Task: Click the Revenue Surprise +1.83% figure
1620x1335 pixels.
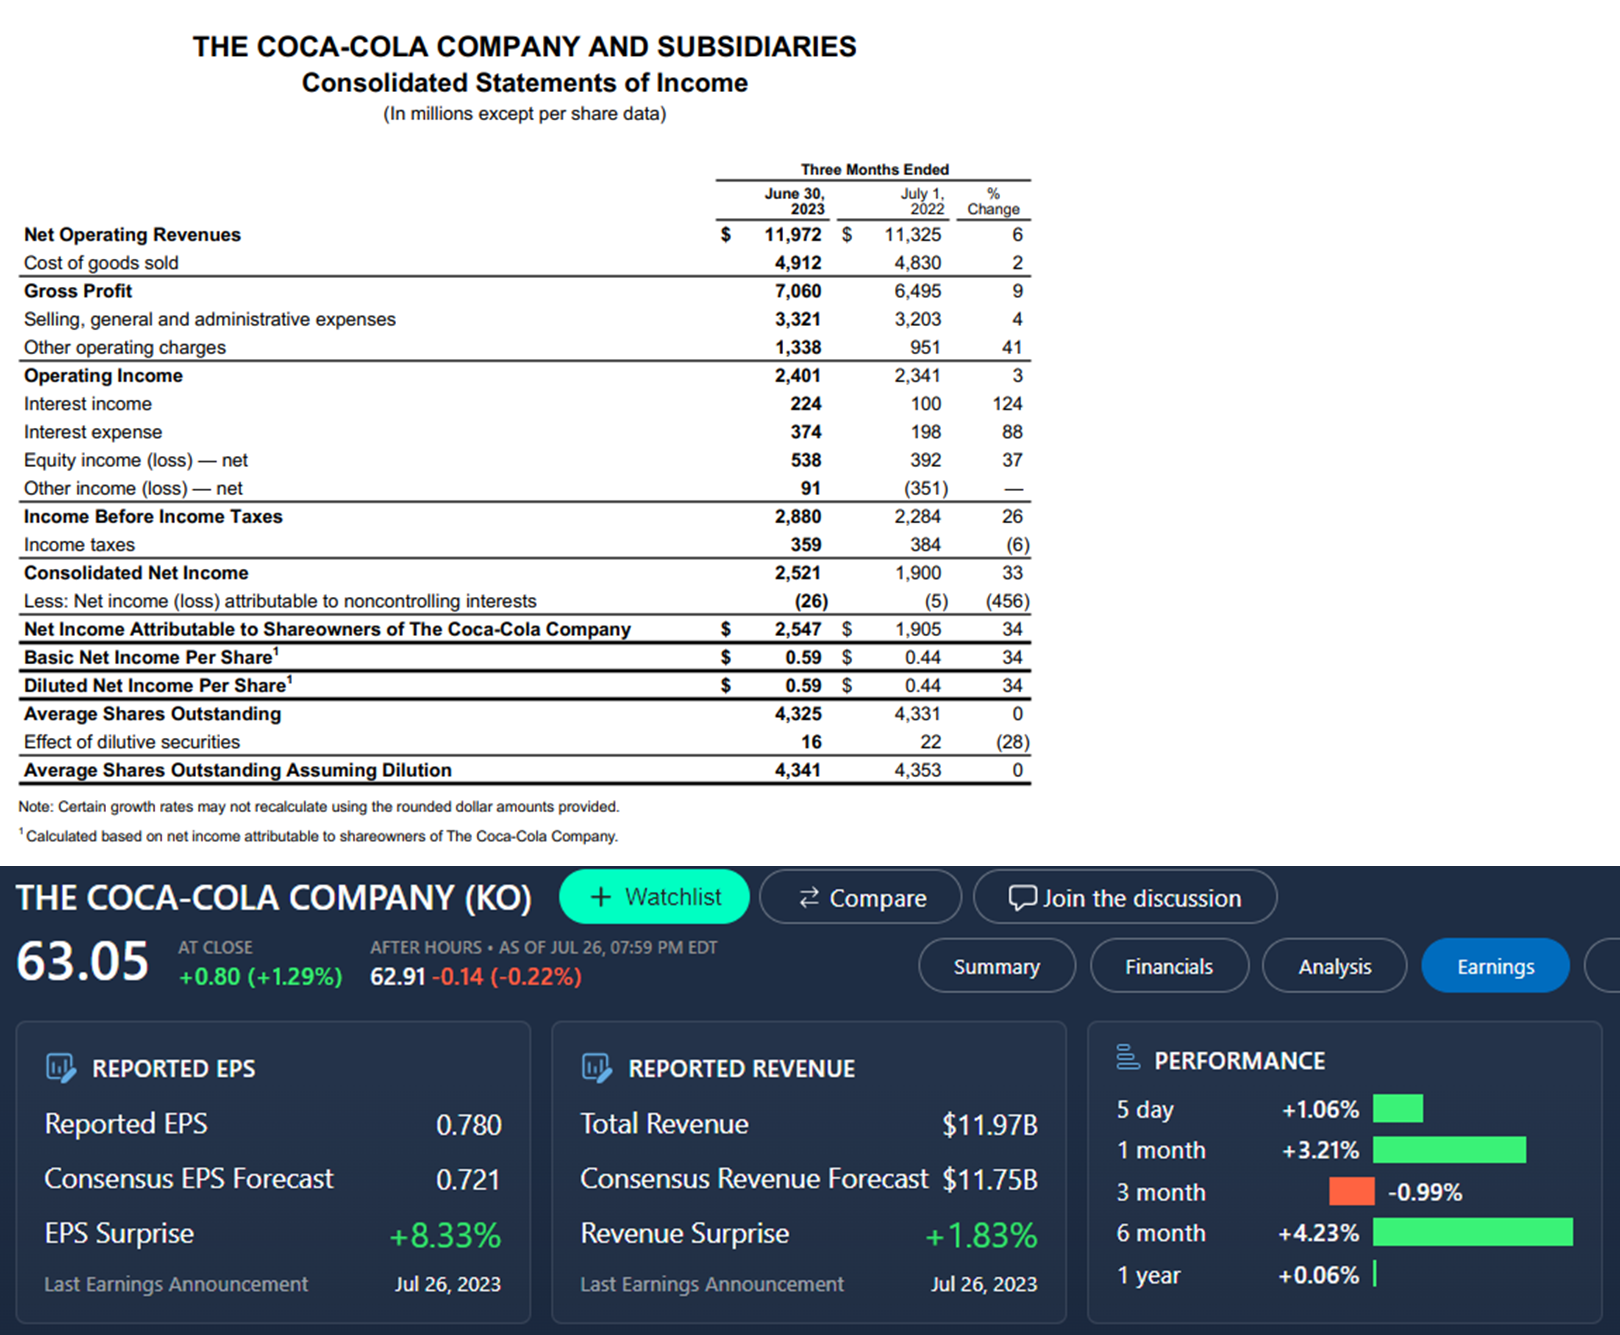Action: 981,1236
